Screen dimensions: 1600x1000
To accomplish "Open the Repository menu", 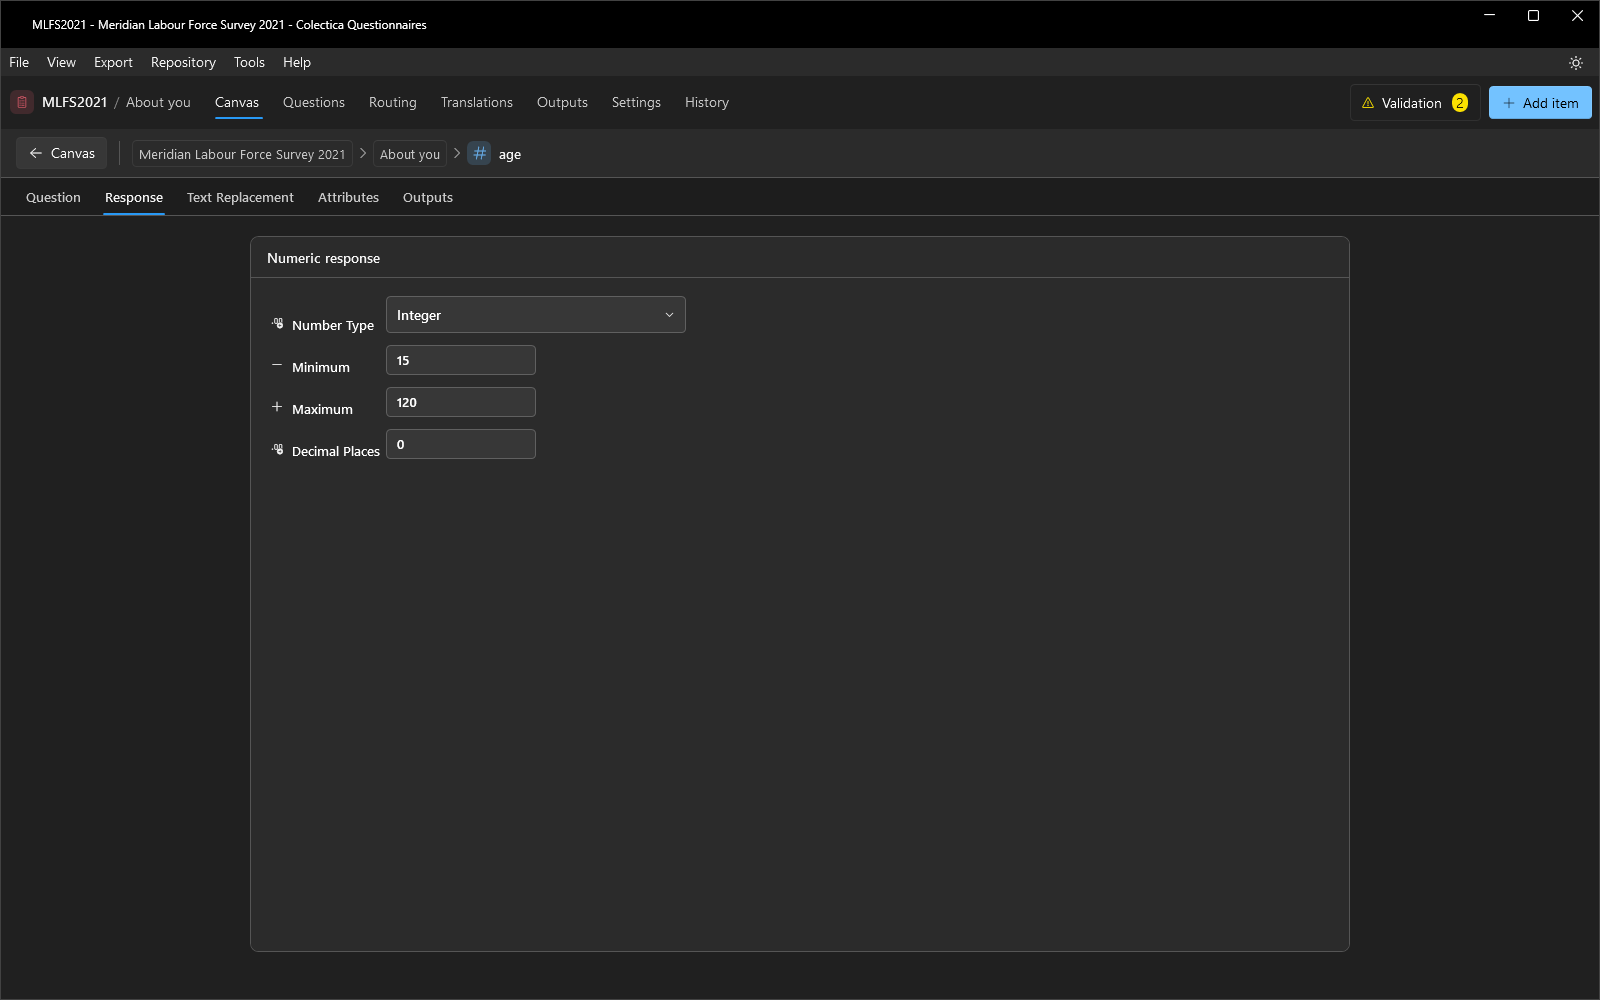I will [183, 62].
